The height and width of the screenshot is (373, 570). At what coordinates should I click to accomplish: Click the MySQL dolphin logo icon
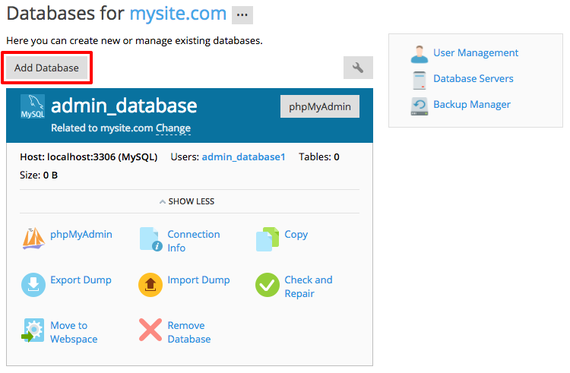33,107
